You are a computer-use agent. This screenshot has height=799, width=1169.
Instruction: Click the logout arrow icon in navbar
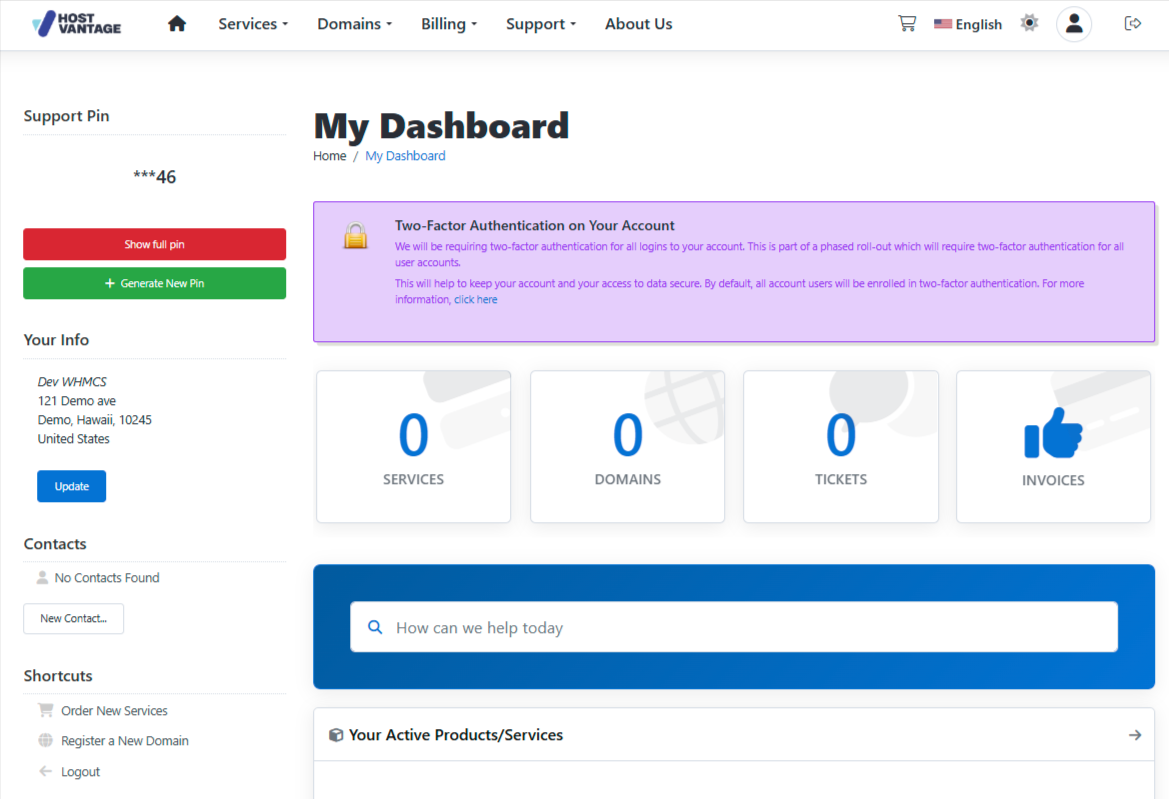(x=1132, y=24)
